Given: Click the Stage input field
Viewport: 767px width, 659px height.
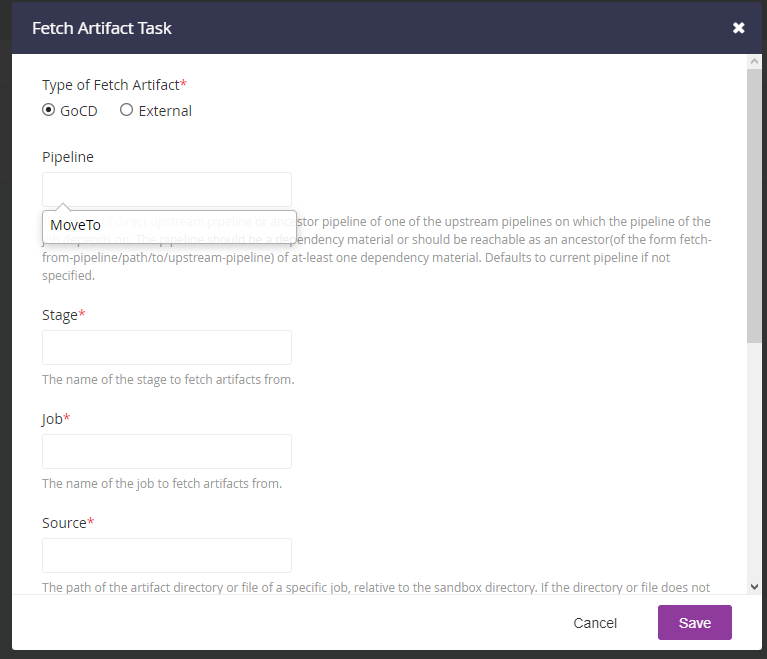Looking at the screenshot, I should coord(167,347).
